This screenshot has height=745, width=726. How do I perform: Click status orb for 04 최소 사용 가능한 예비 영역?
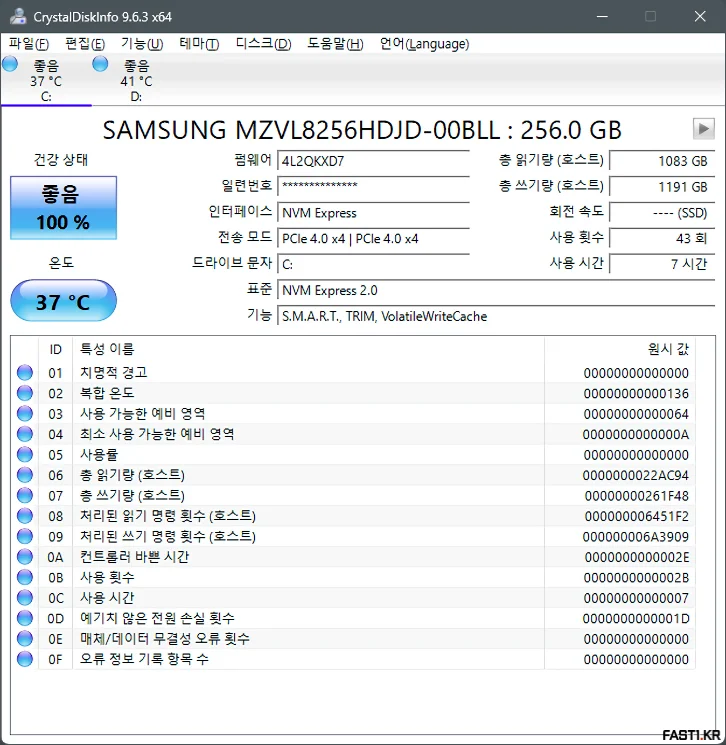point(25,434)
